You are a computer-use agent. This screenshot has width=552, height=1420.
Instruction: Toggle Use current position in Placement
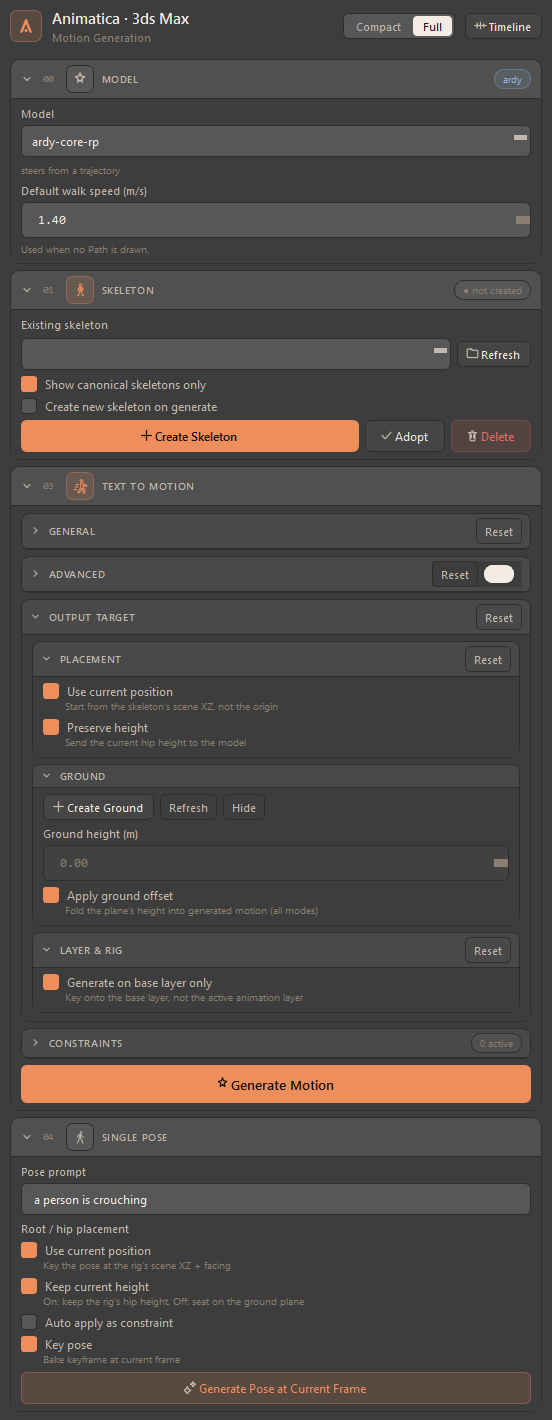(51, 692)
